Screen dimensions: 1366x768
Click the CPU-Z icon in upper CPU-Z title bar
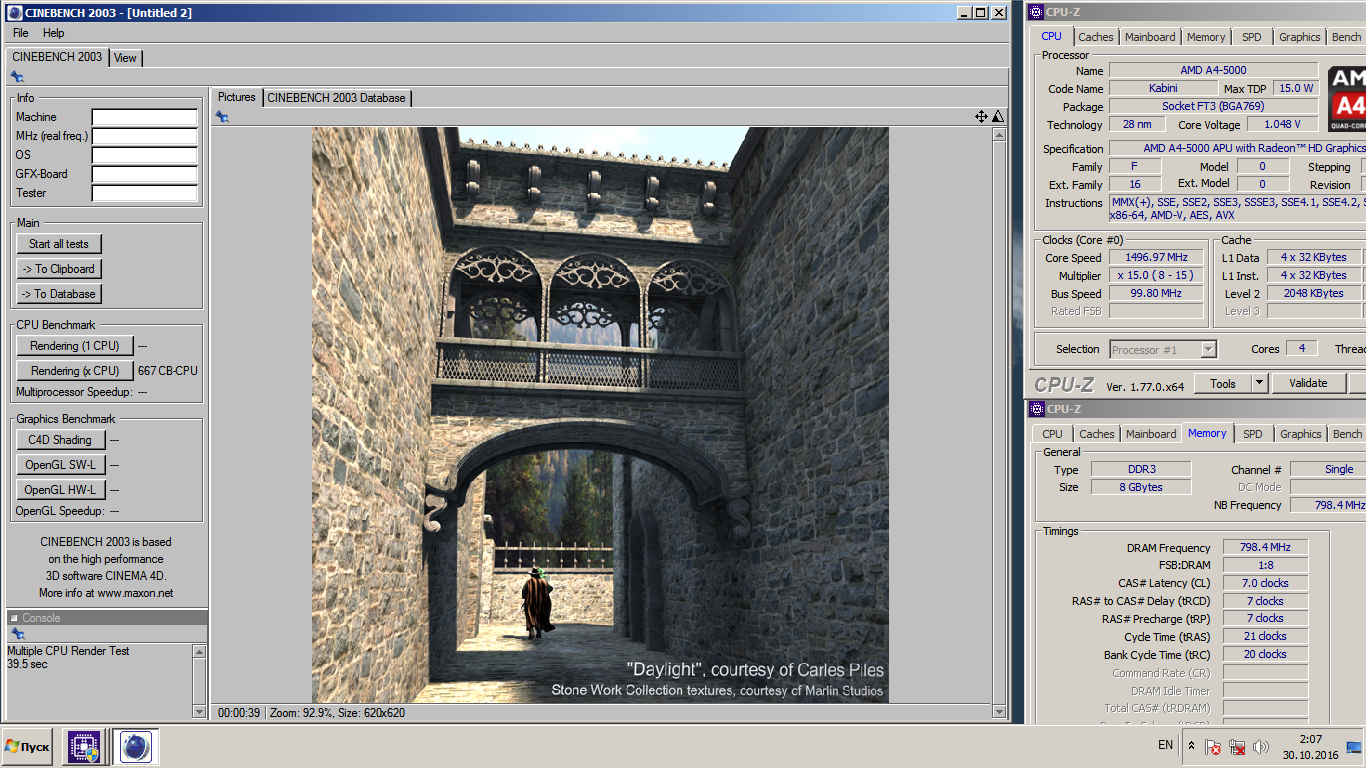1036,12
